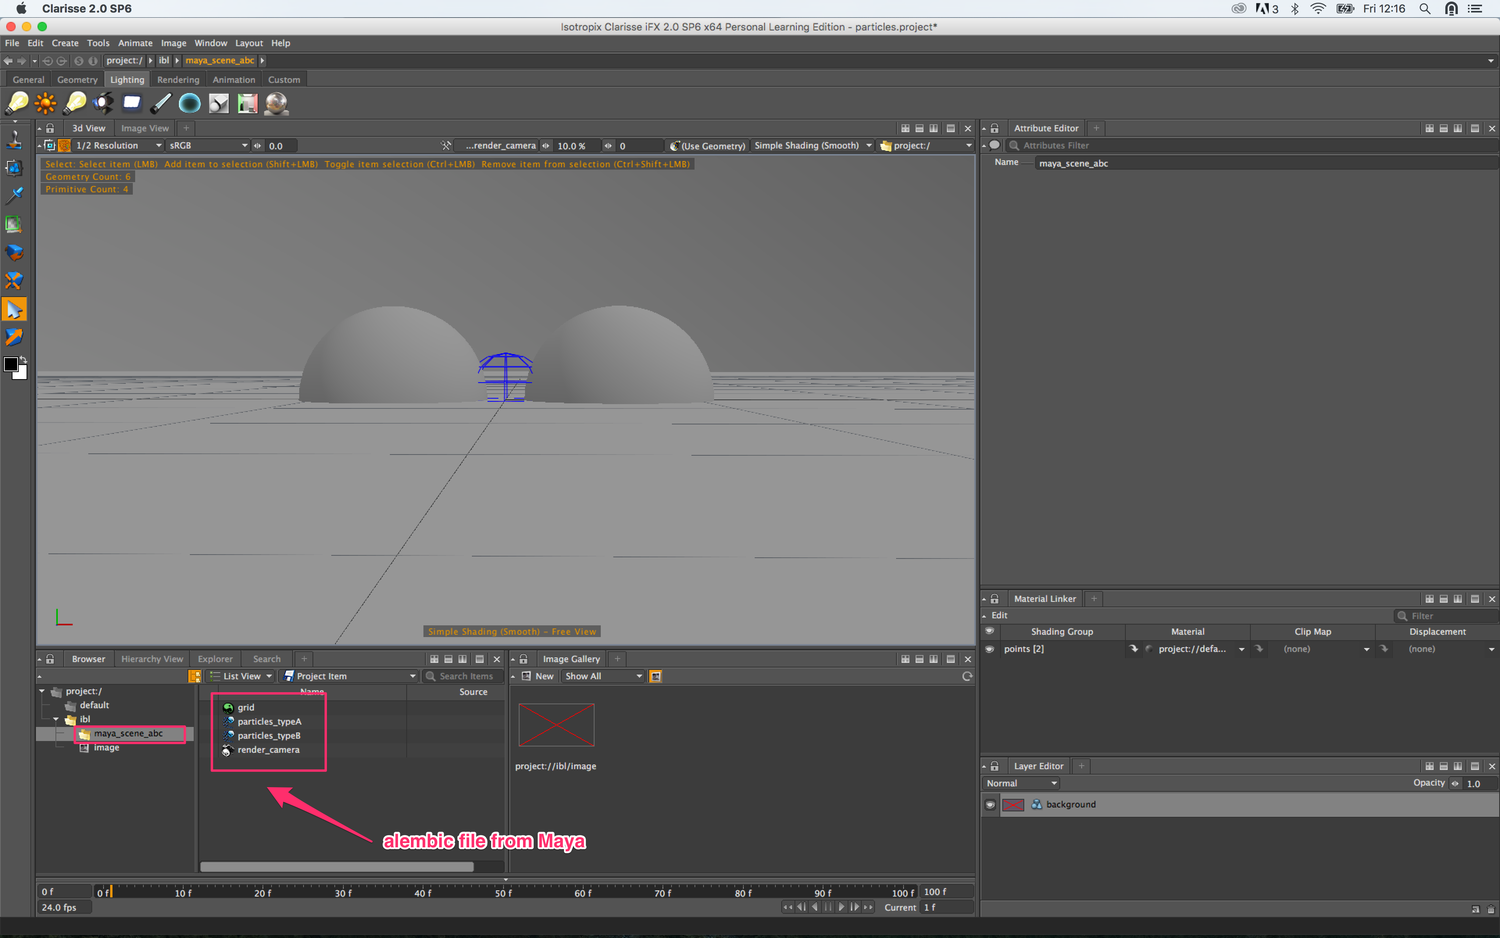1500x938 pixels.
Task: Add a new tab next to Image View
Action: [x=186, y=128]
